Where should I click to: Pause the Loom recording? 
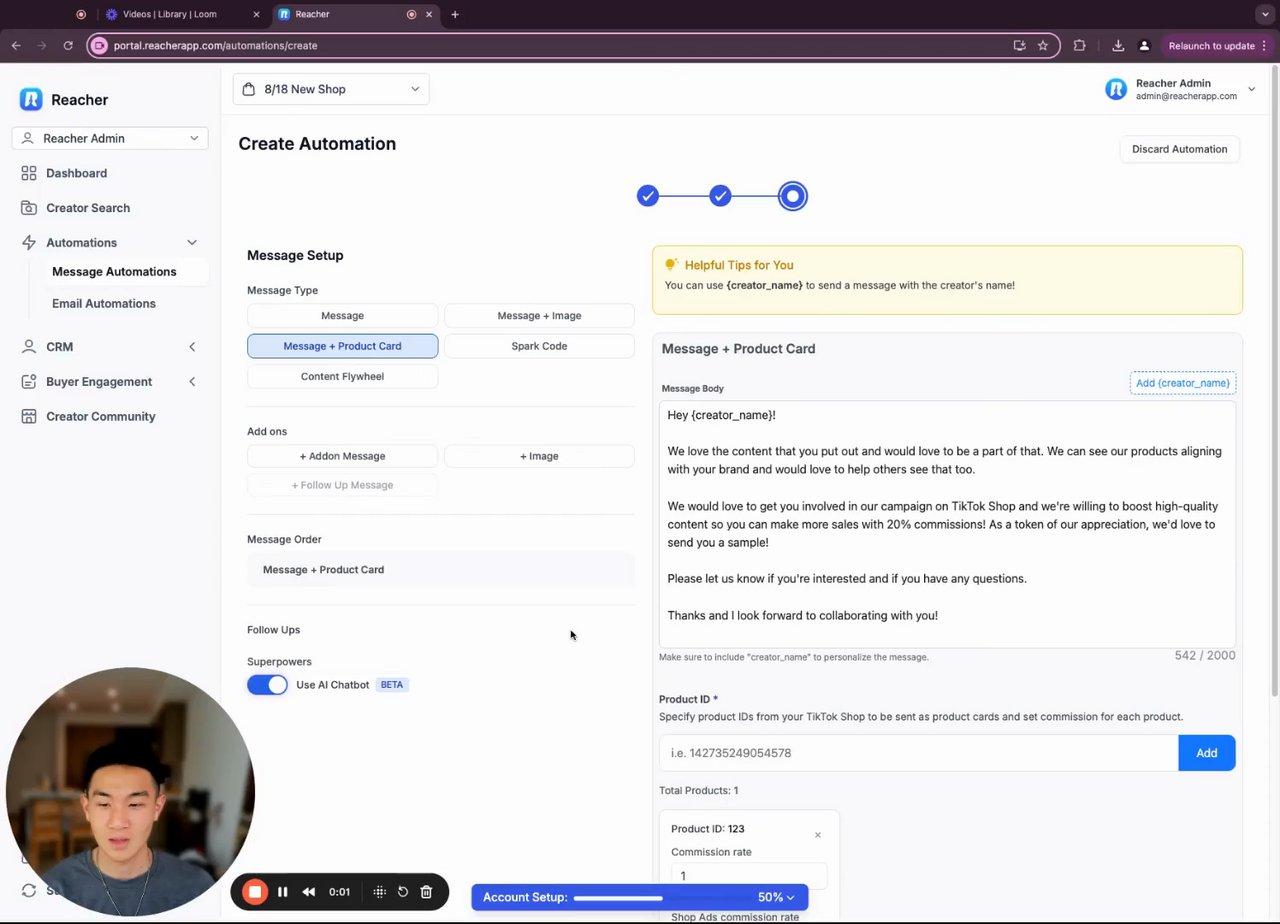point(283,892)
